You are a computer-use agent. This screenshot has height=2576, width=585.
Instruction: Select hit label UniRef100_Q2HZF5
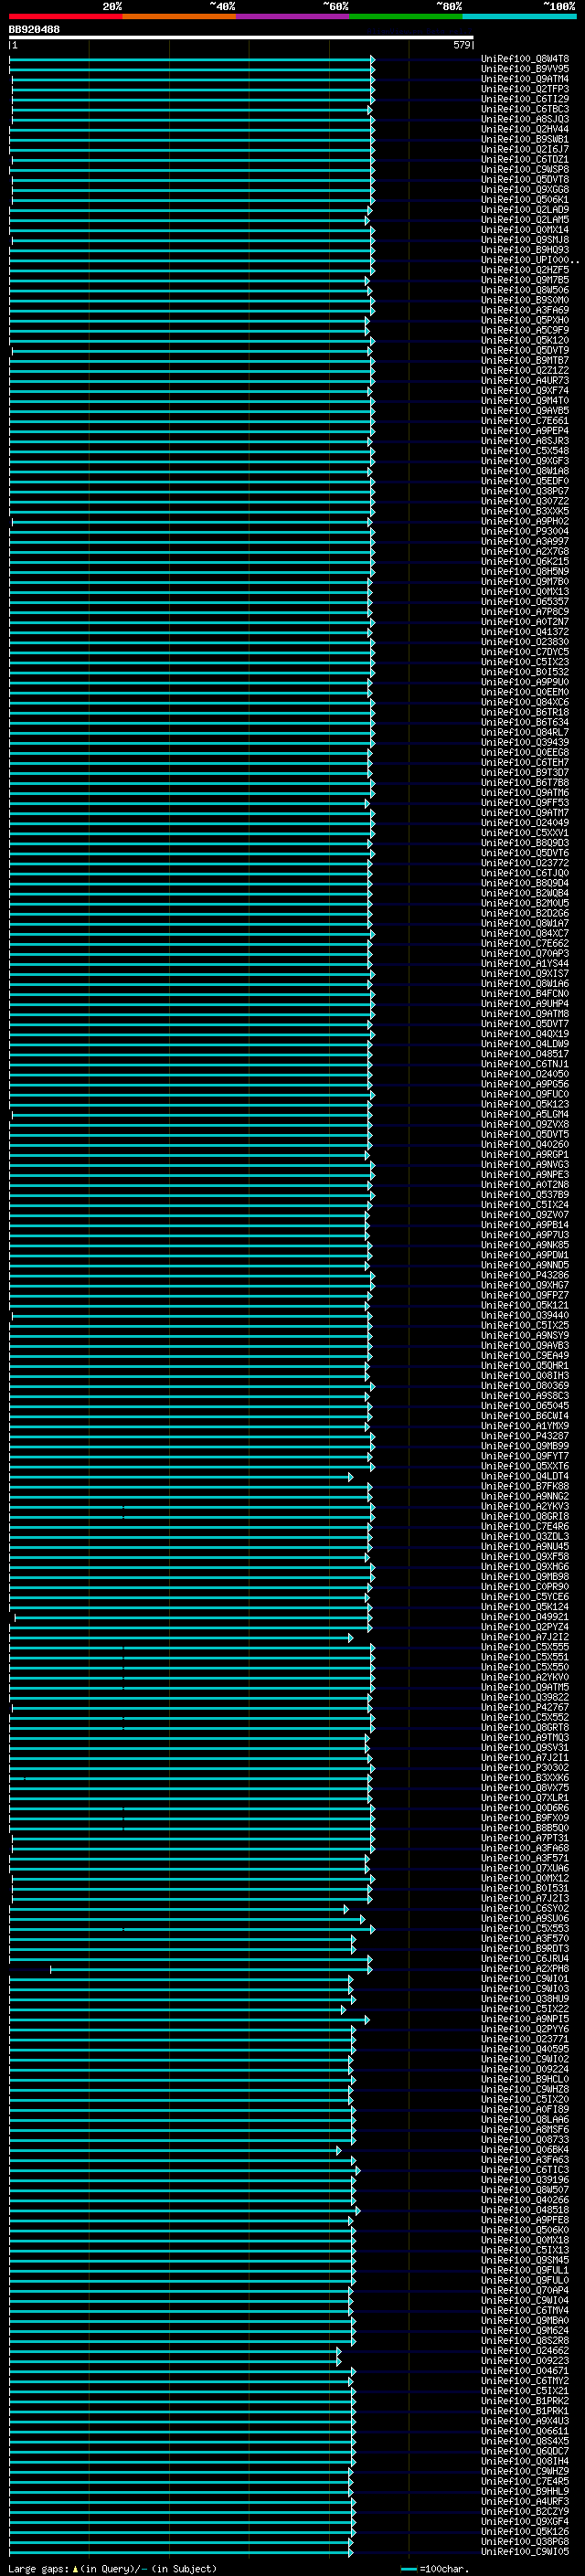(x=525, y=270)
